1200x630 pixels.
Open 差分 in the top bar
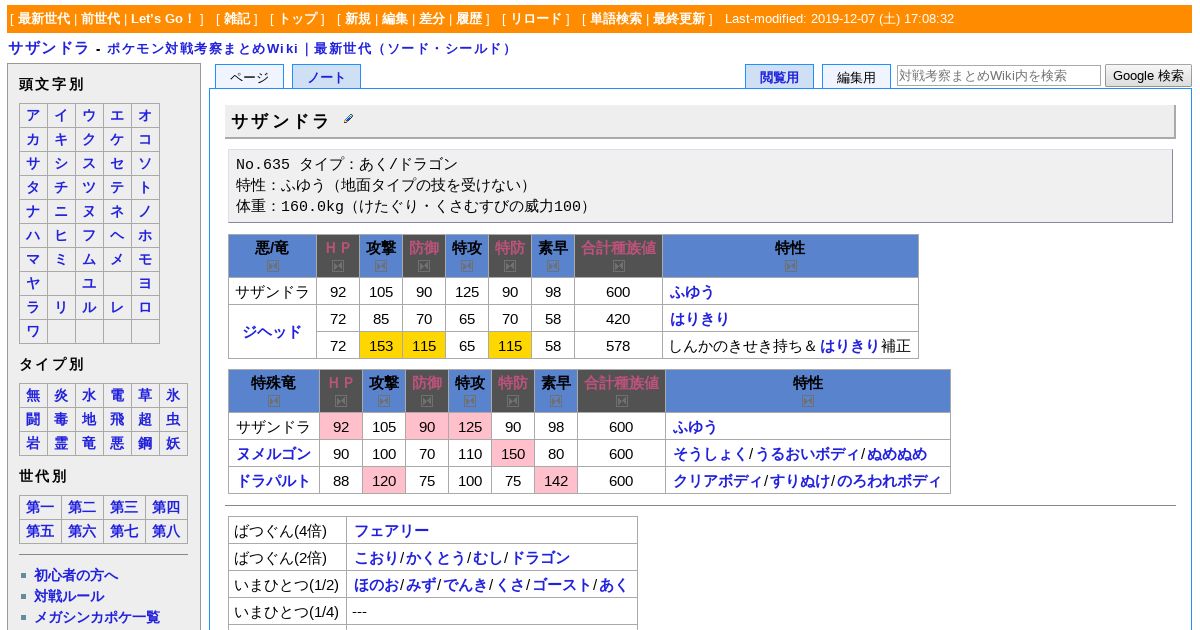pos(432,19)
